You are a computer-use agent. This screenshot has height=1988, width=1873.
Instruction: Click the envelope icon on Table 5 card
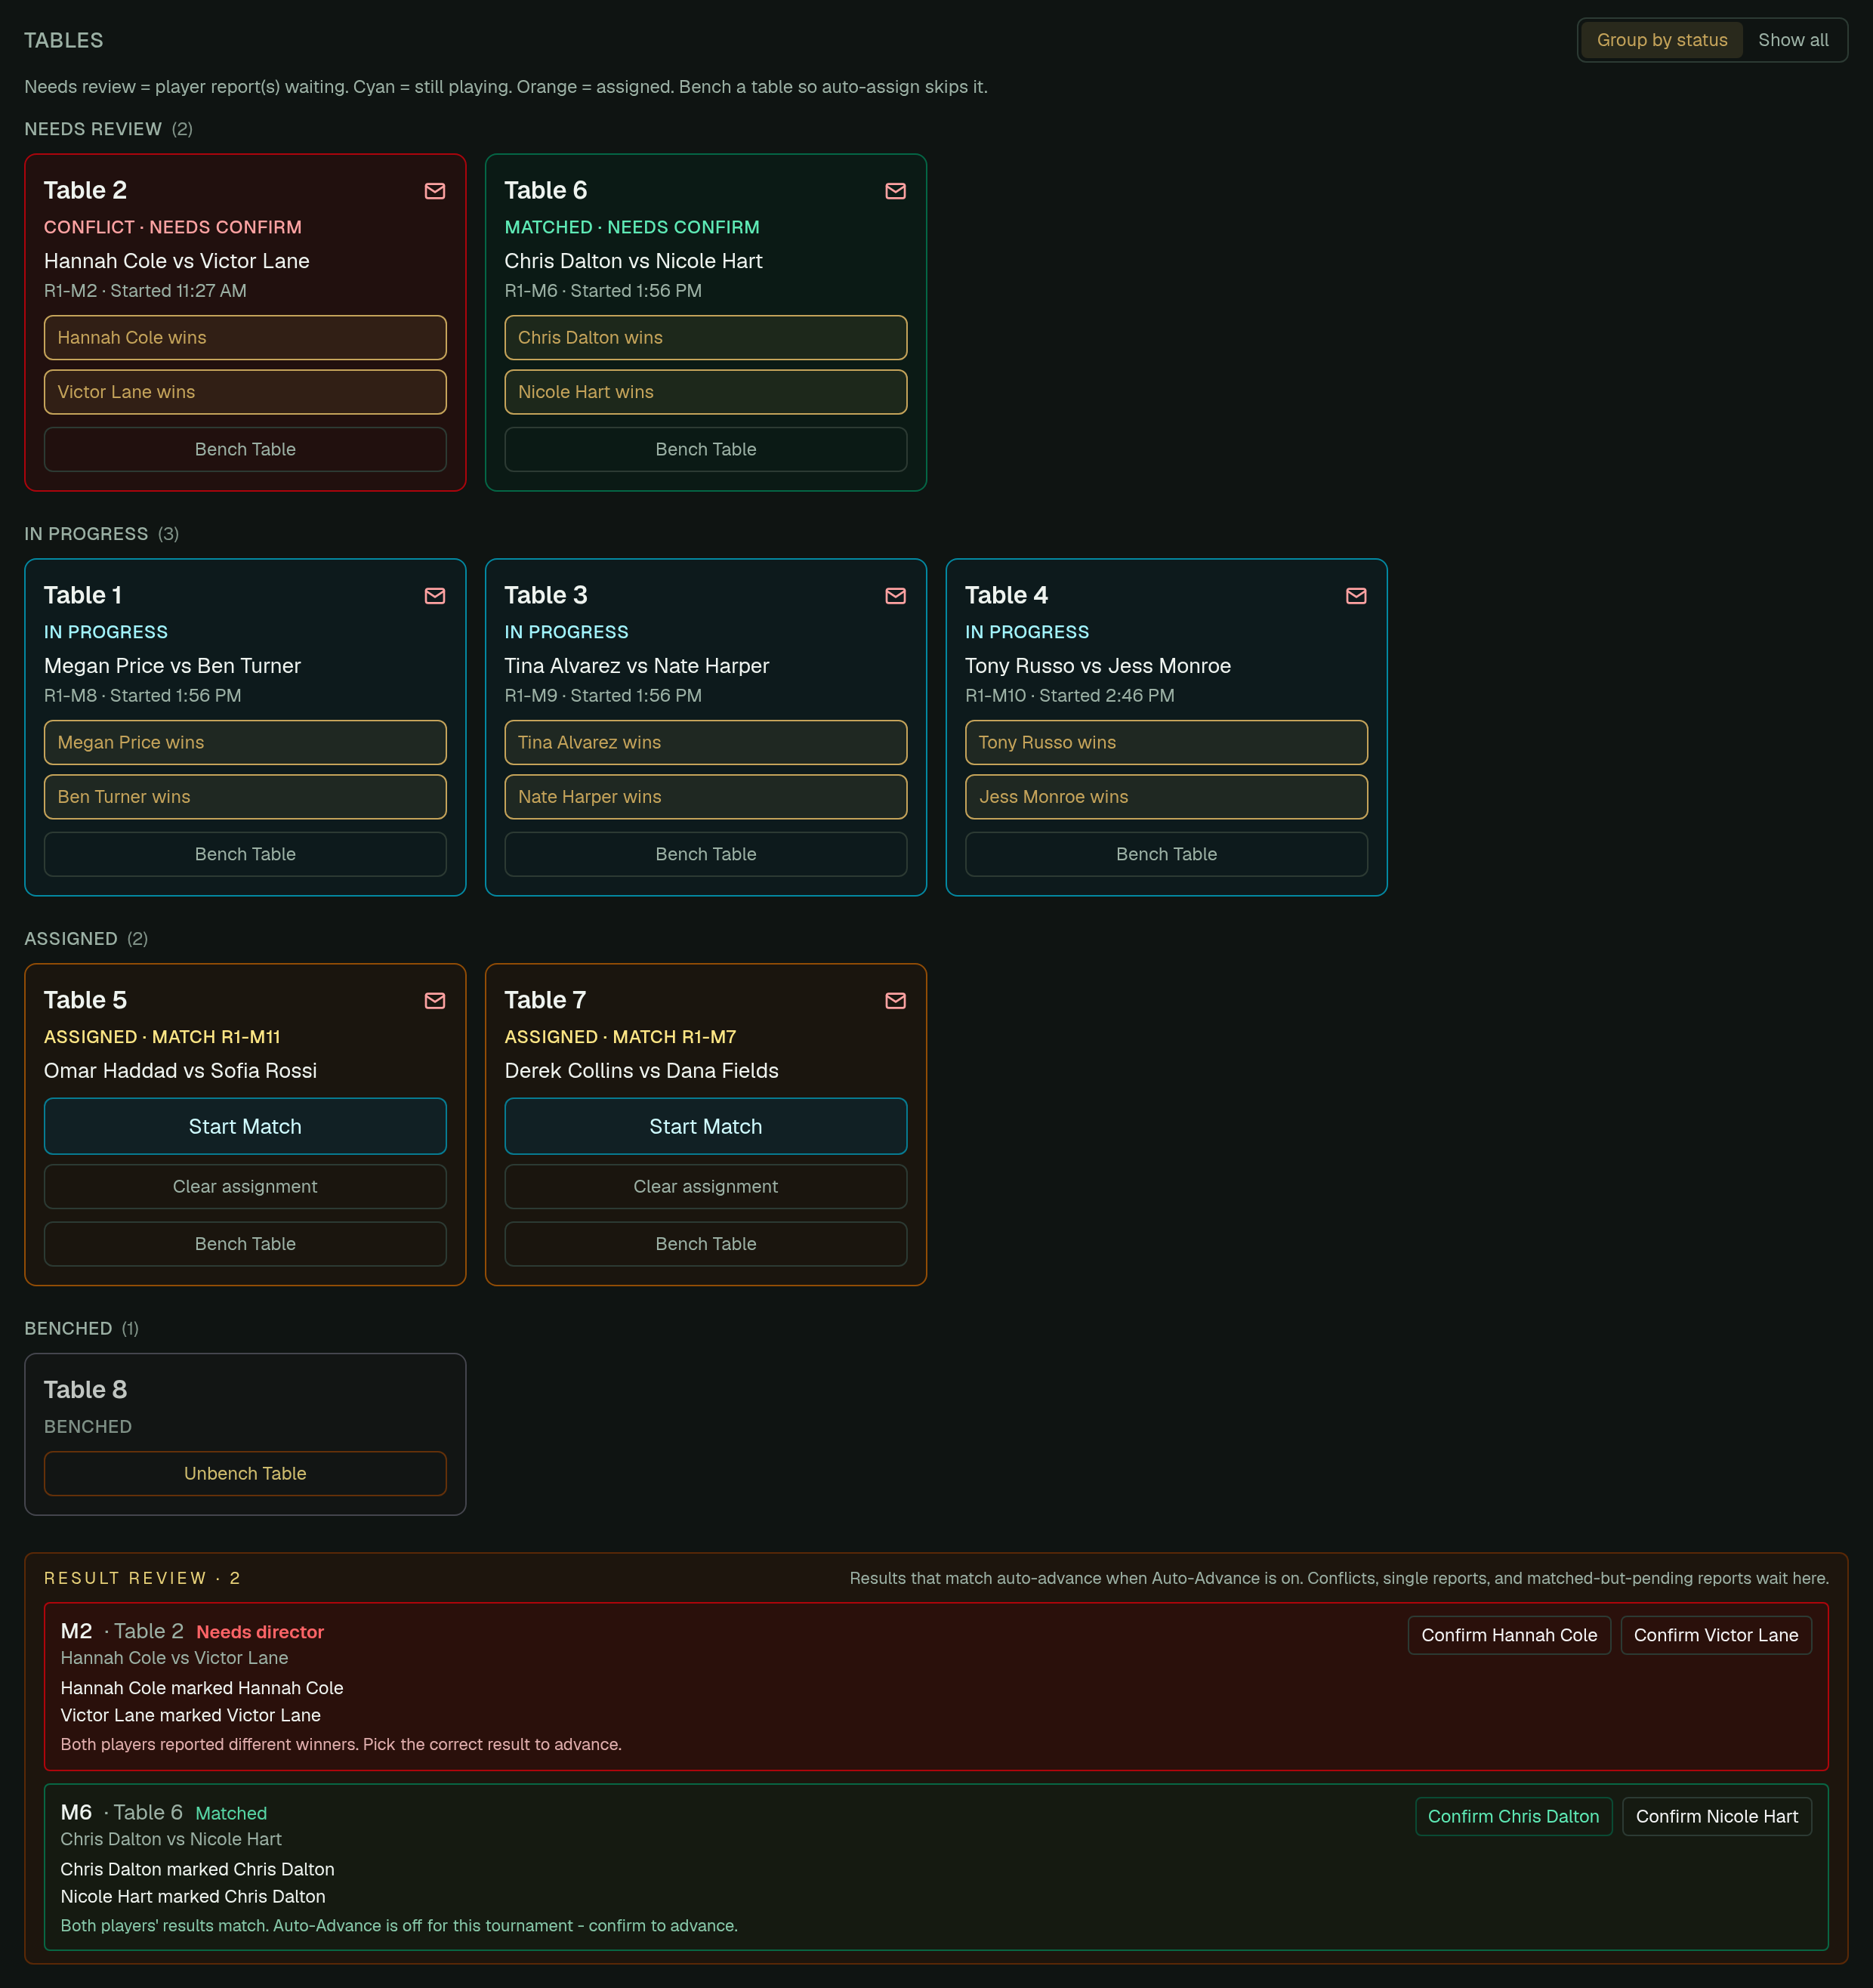click(x=435, y=1001)
